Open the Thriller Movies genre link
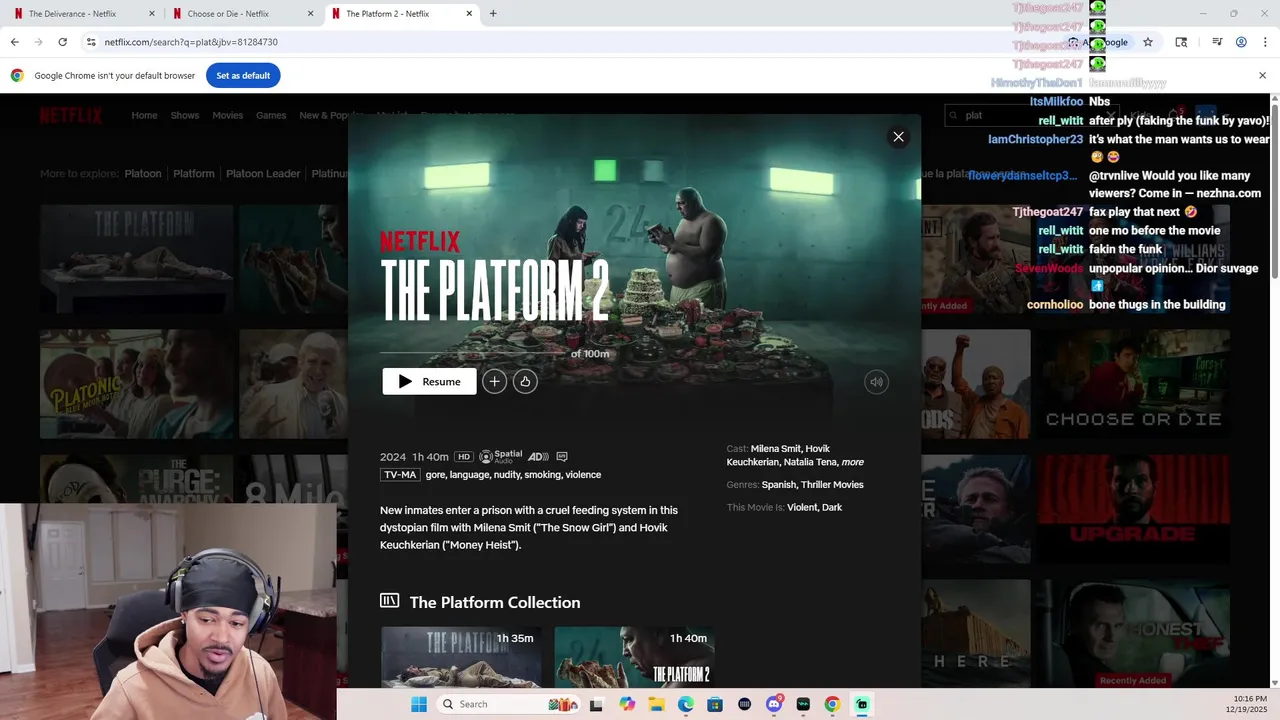This screenshot has height=720, width=1280. tap(833, 485)
